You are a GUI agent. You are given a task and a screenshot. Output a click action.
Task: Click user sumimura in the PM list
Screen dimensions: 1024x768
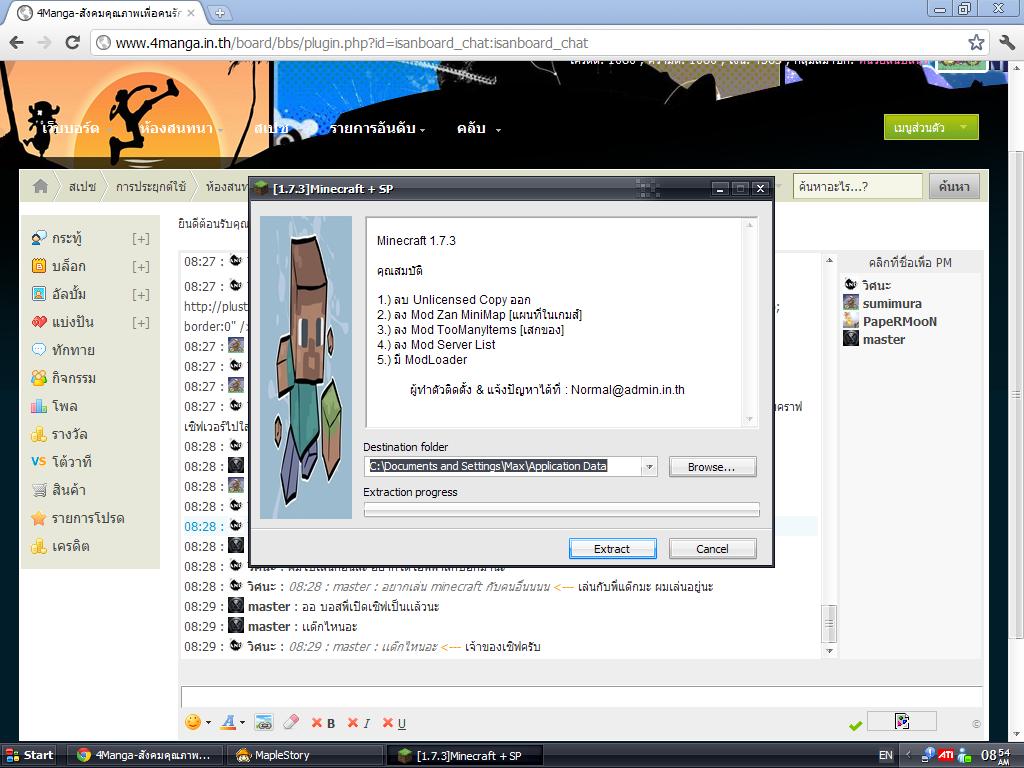tap(892, 304)
